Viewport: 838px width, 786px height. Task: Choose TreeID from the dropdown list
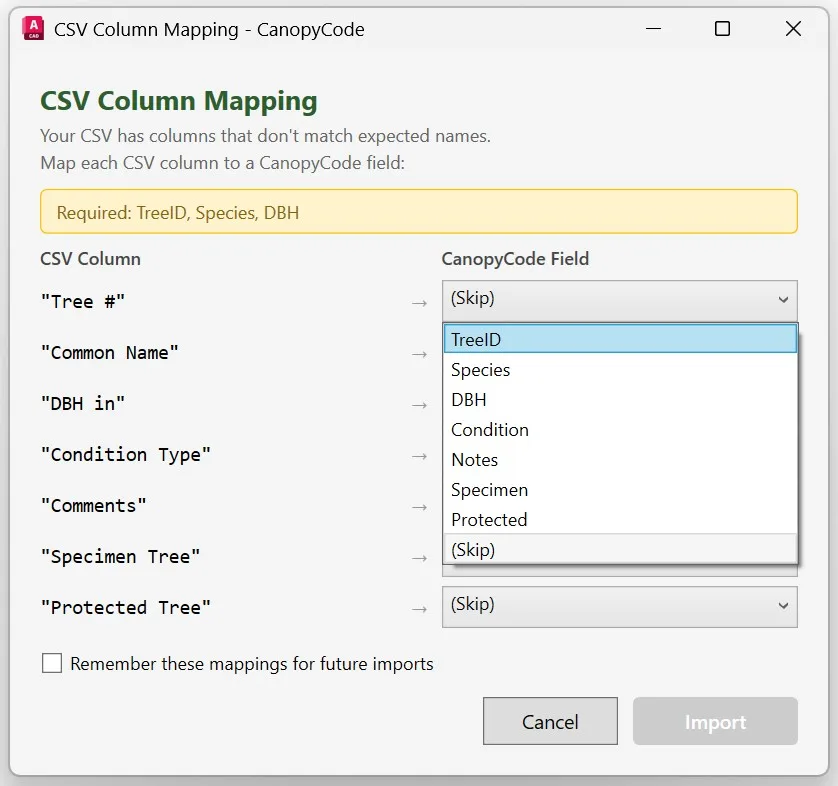tap(620, 339)
